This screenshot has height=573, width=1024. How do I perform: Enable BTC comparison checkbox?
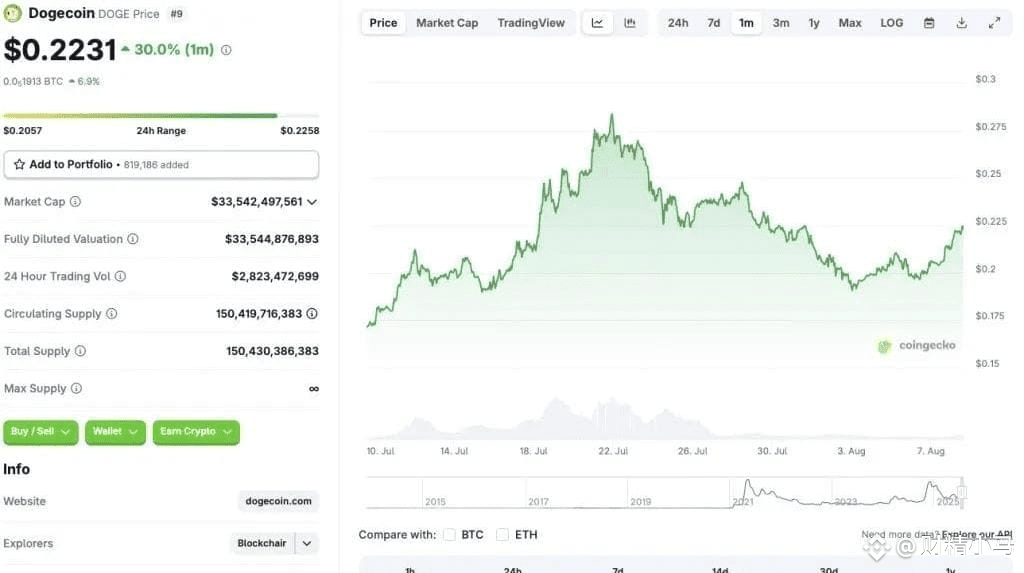pos(449,534)
